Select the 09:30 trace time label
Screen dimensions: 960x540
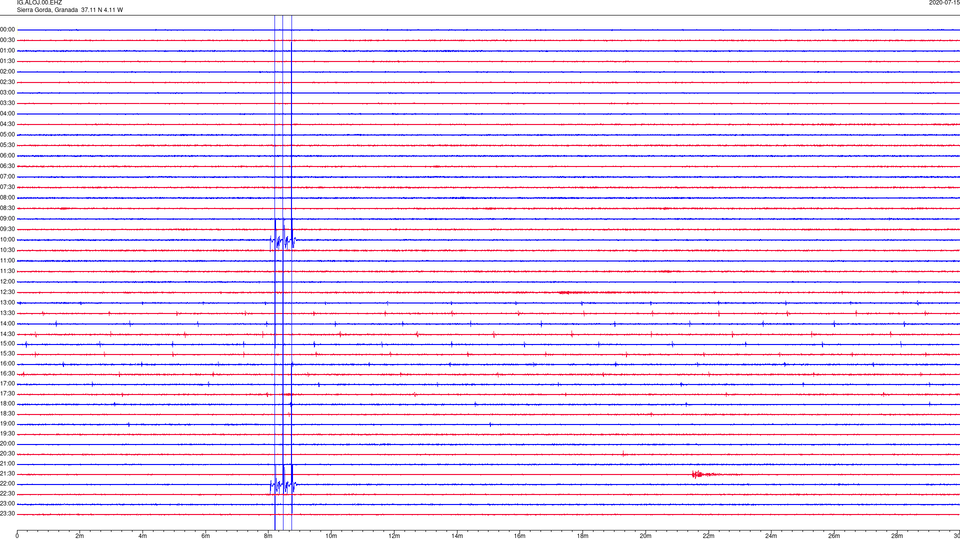click(x=8, y=230)
